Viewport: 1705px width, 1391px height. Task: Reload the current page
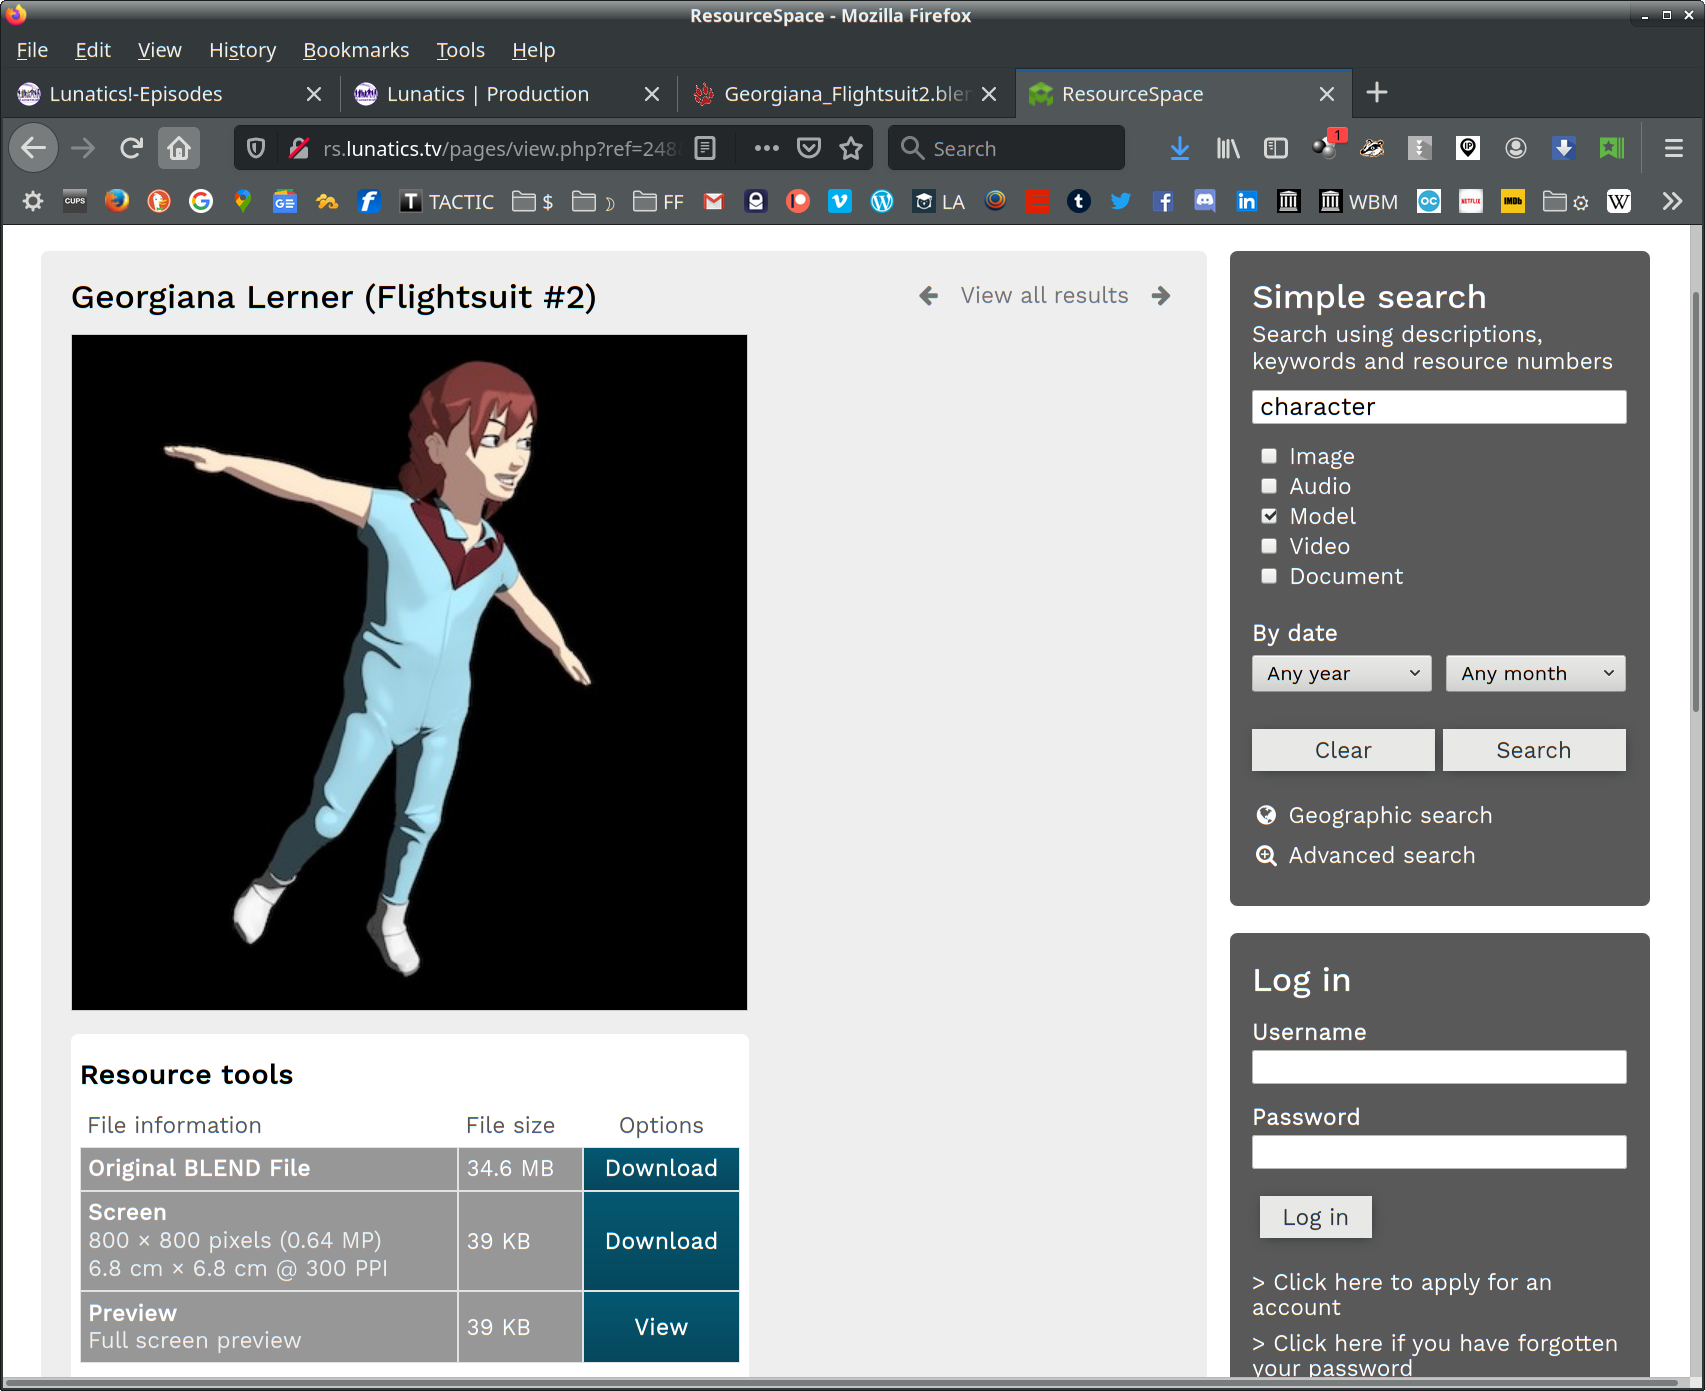pyautogui.click(x=131, y=149)
